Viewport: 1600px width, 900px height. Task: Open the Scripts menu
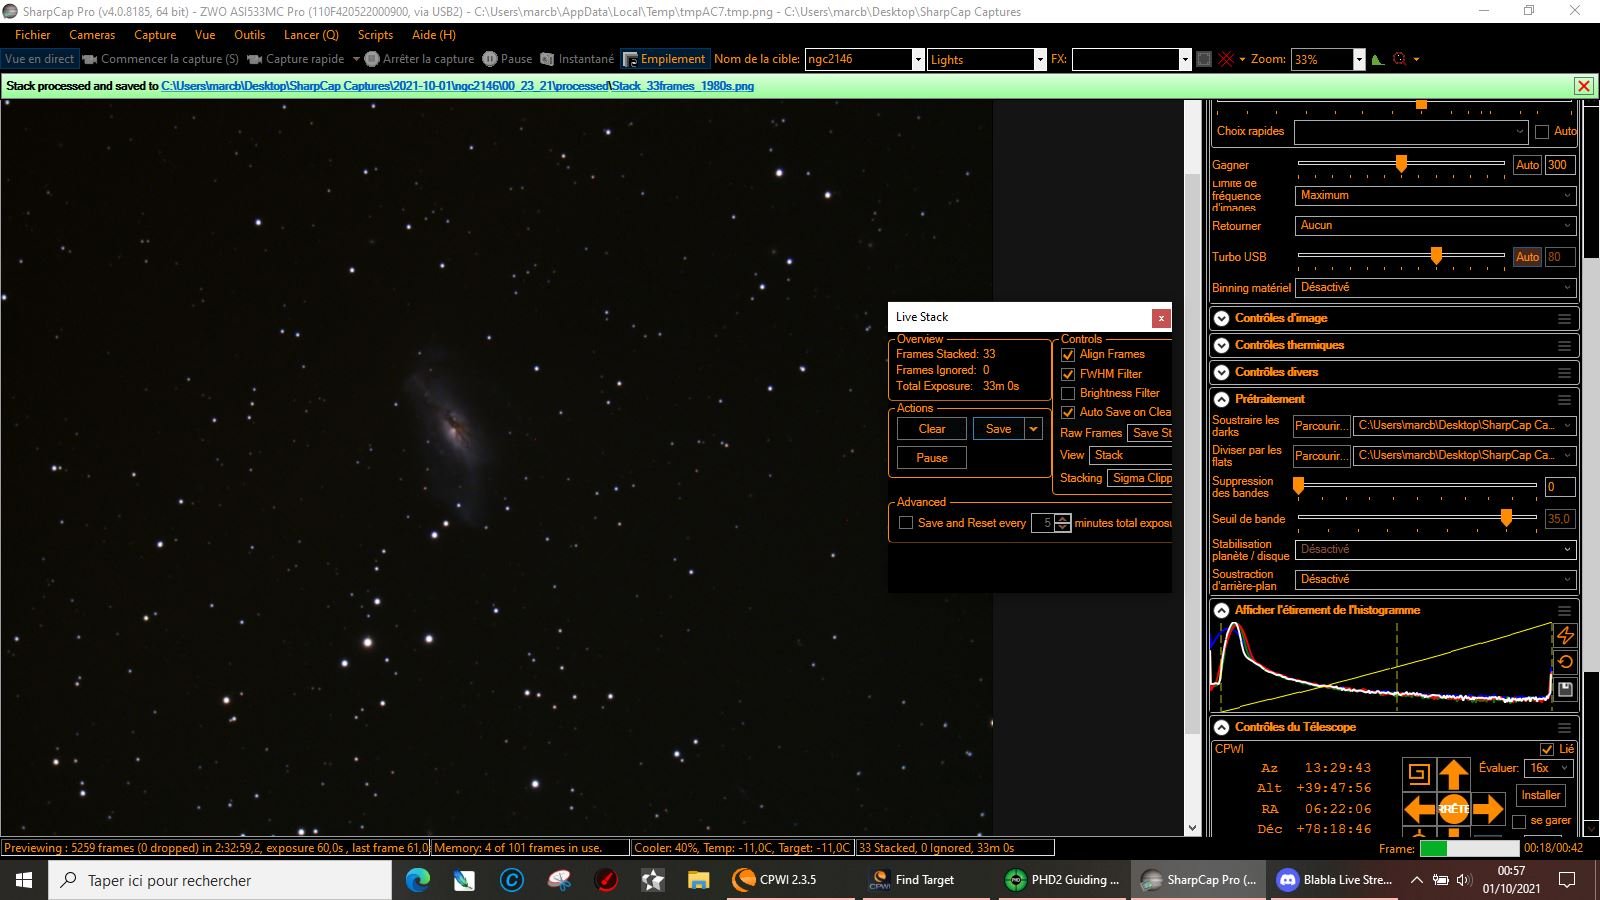[x=375, y=34]
